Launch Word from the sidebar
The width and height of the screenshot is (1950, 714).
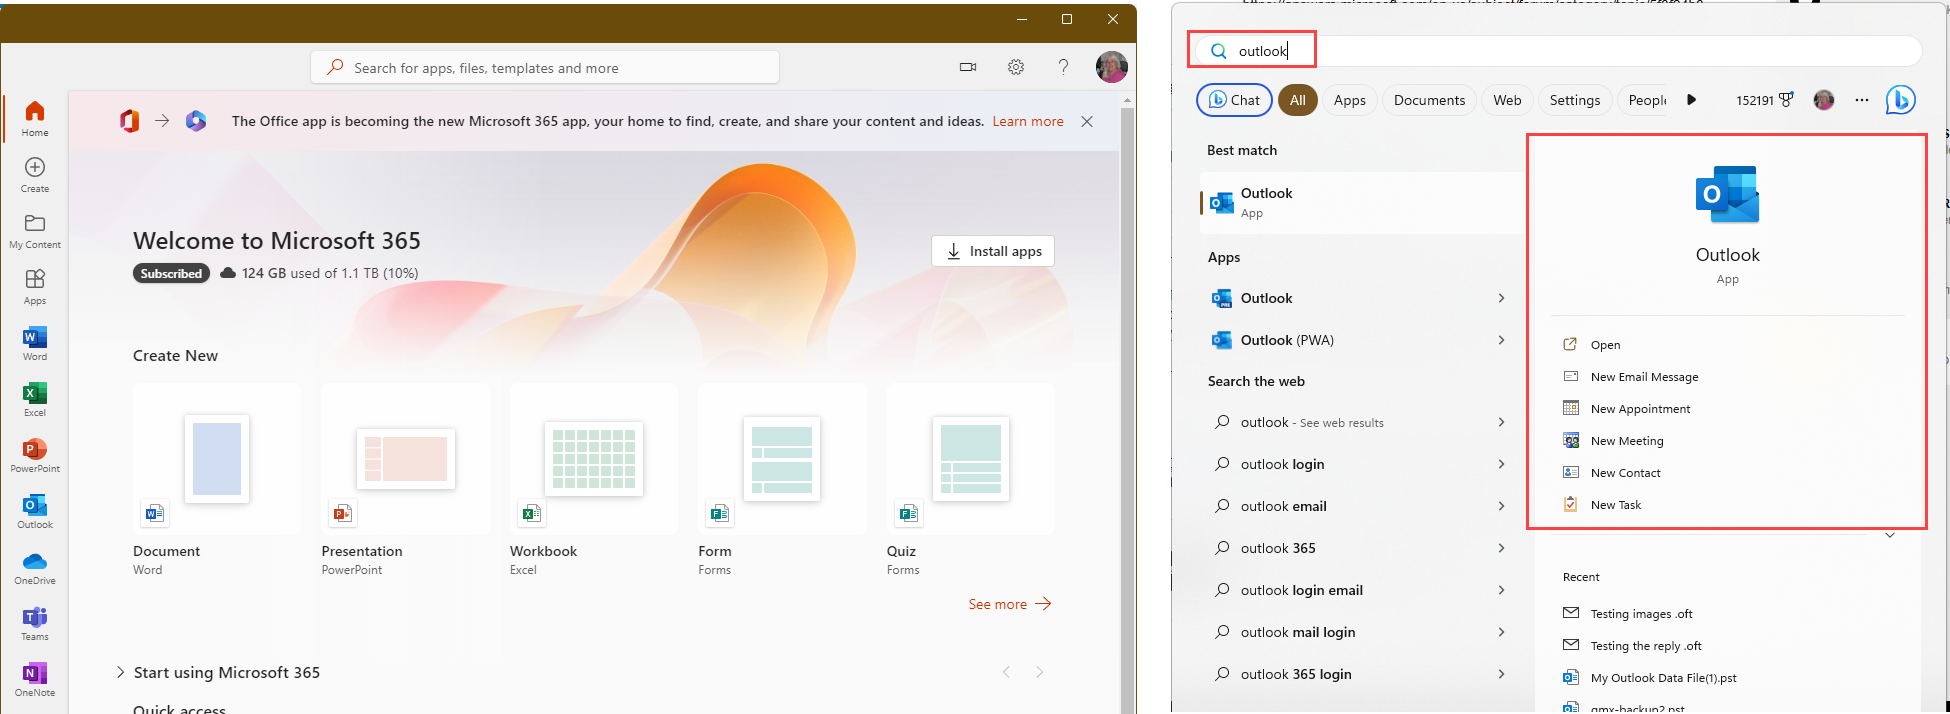35,342
